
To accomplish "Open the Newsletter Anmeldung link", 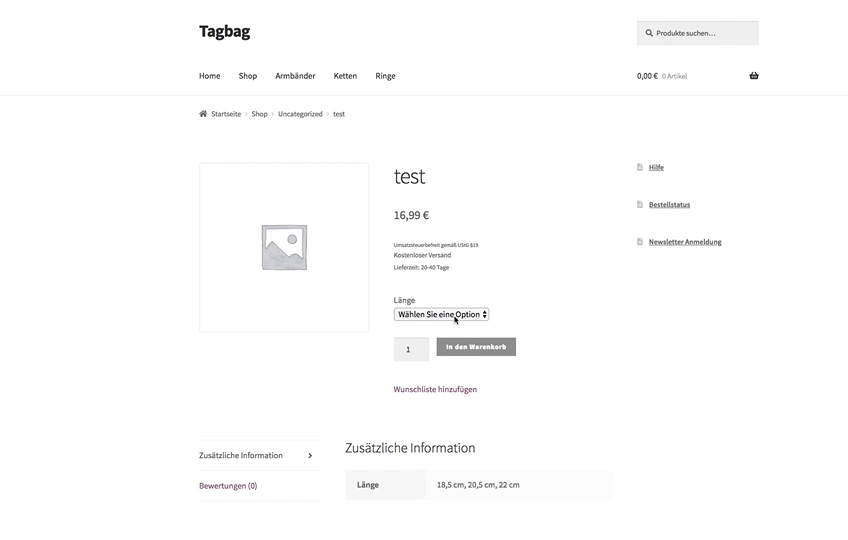I will pos(685,242).
